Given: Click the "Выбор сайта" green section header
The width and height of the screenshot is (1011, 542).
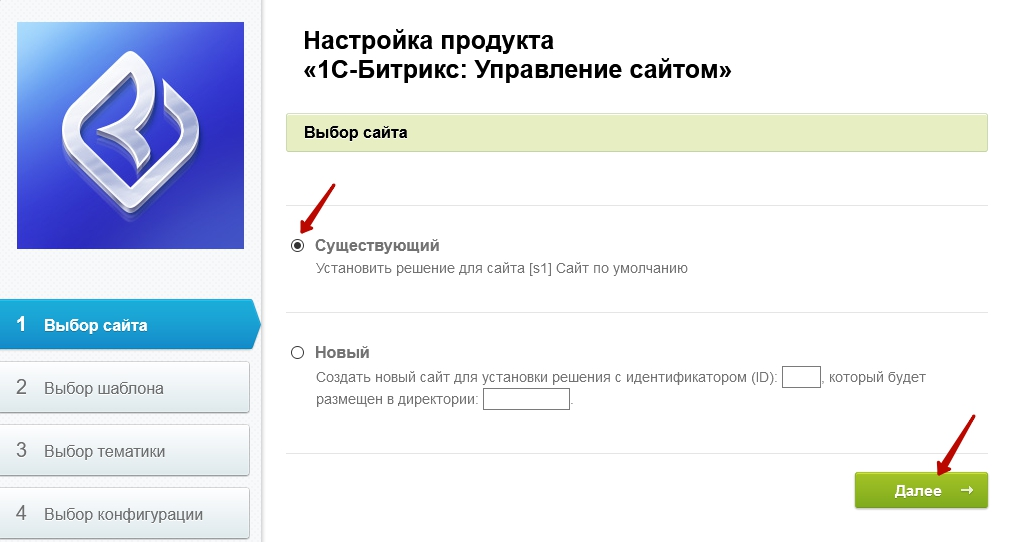Looking at the screenshot, I should click(x=636, y=133).
